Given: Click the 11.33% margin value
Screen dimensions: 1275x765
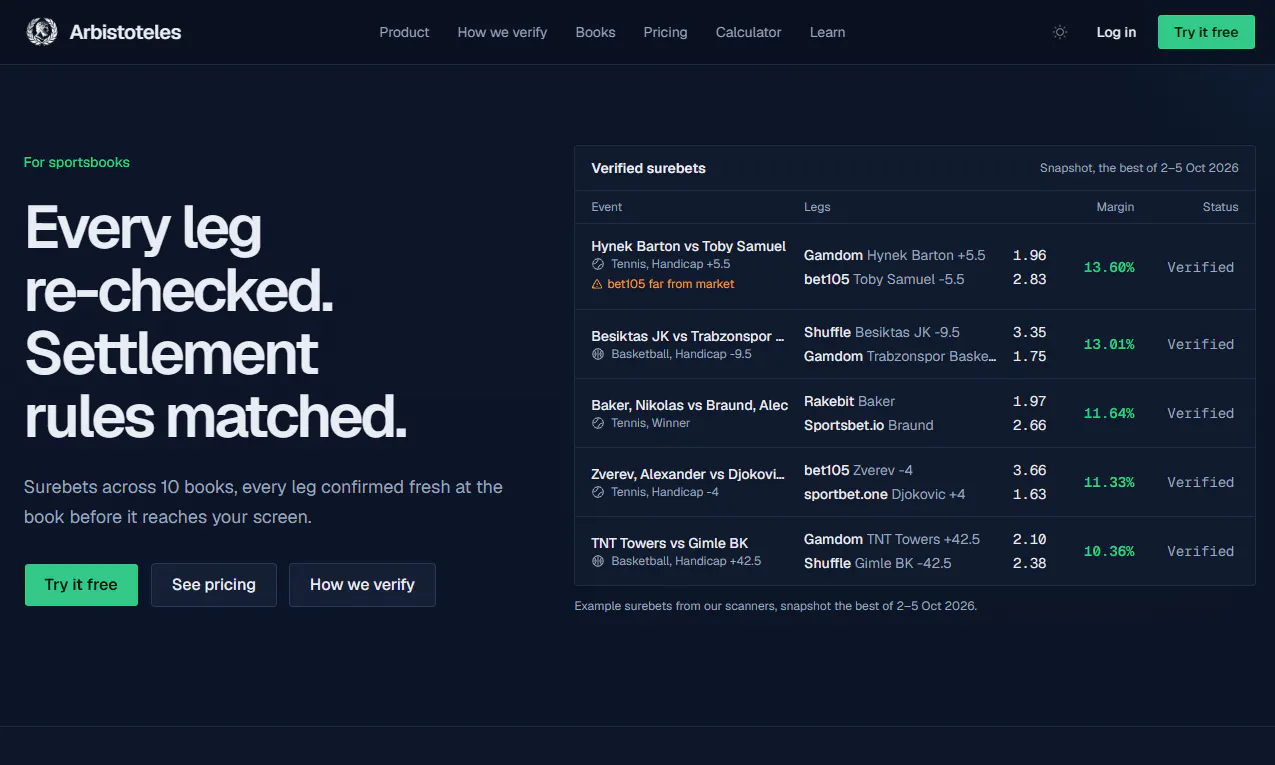Looking at the screenshot, I should coord(1109,482).
